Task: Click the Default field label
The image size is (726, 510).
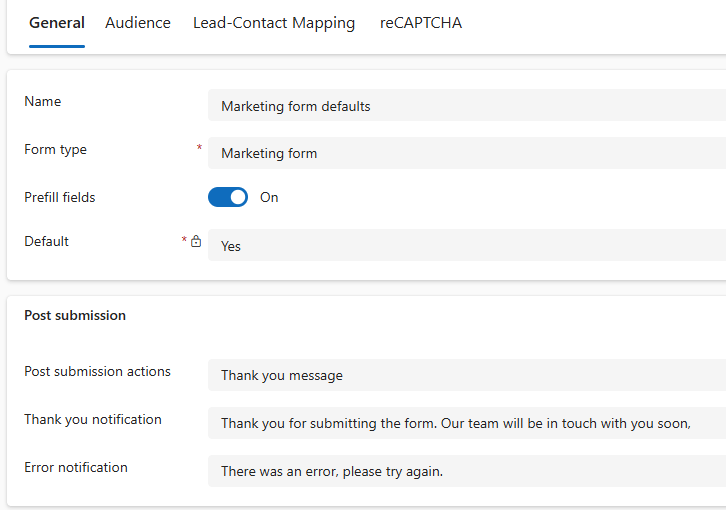Action: pyautogui.click(x=47, y=242)
